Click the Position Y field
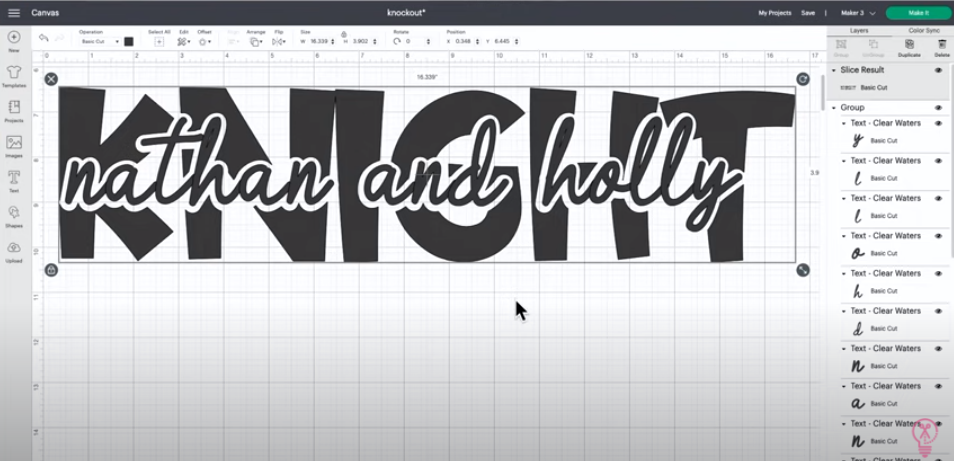 coord(504,41)
